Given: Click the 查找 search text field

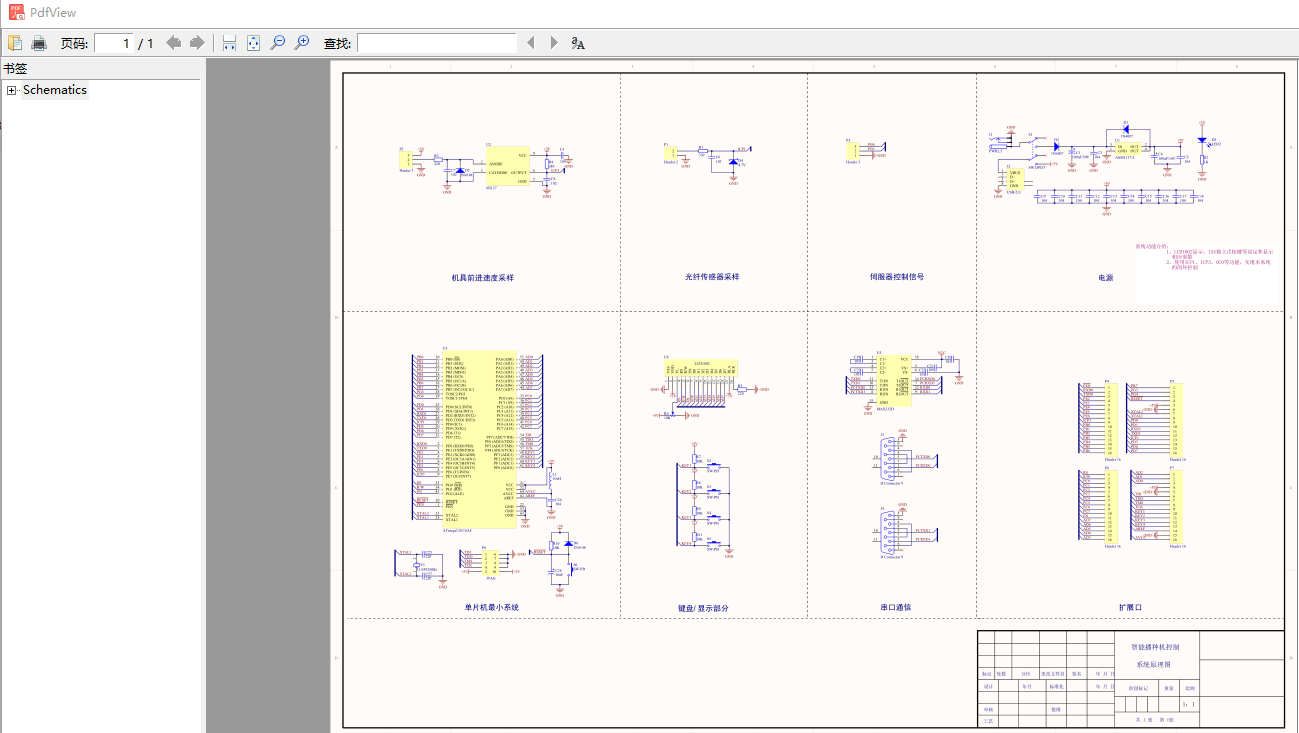Looking at the screenshot, I should click(x=437, y=43).
